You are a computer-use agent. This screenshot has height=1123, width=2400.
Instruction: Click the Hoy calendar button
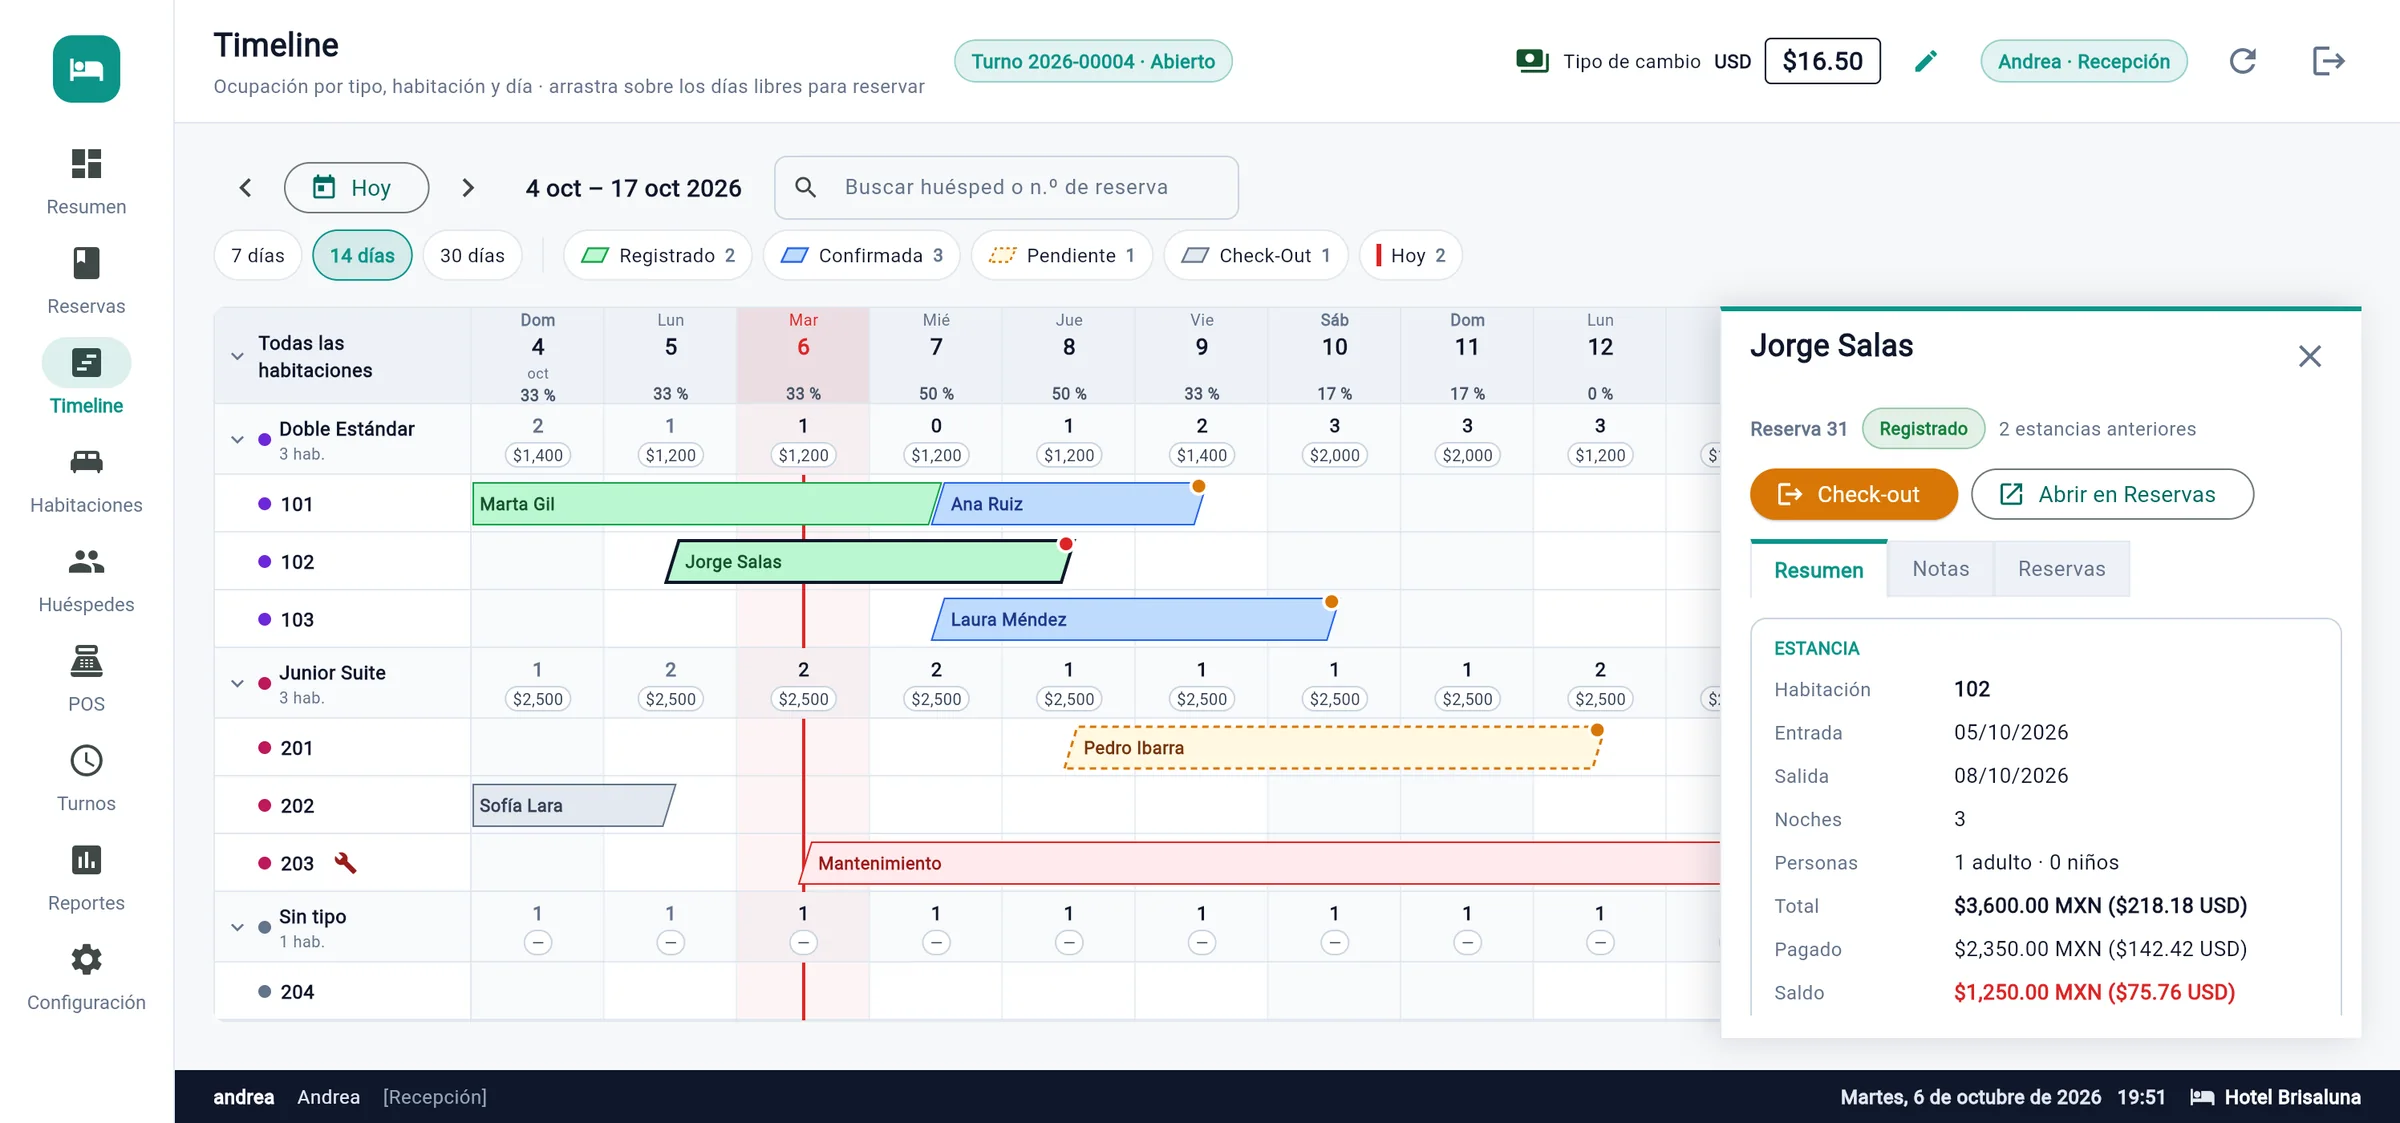[x=356, y=187]
